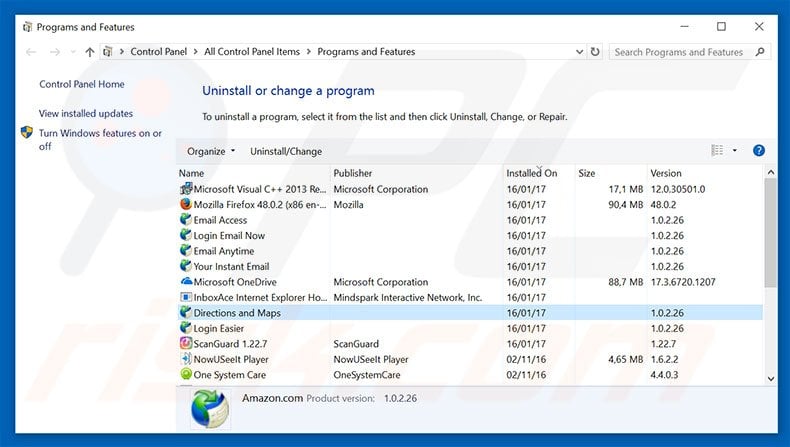
Task: Click the Login Easier program icon
Action: tap(186, 328)
